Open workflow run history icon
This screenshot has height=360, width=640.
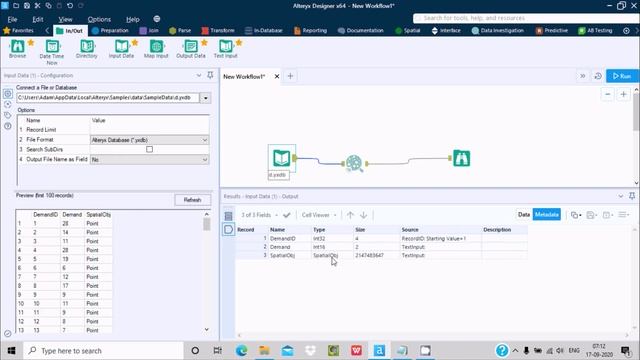(598, 76)
